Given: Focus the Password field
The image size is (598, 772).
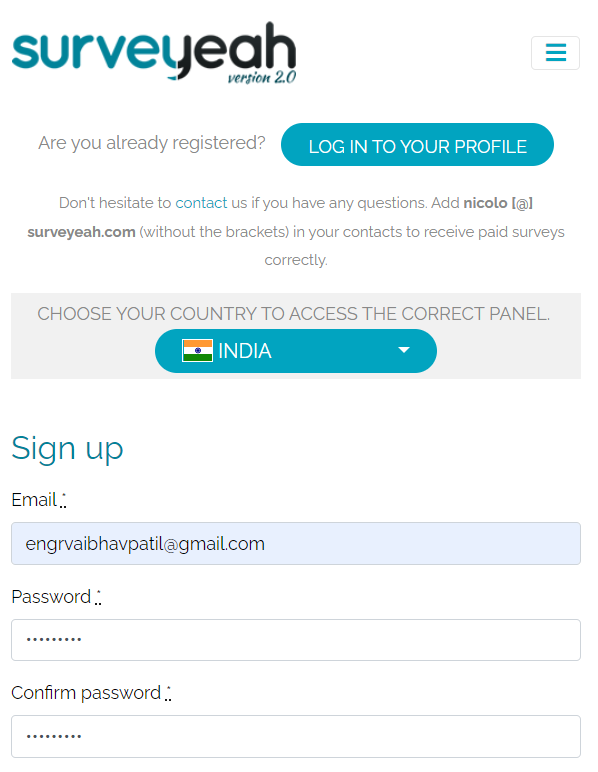Looking at the screenshot, I should click(296, 640).
